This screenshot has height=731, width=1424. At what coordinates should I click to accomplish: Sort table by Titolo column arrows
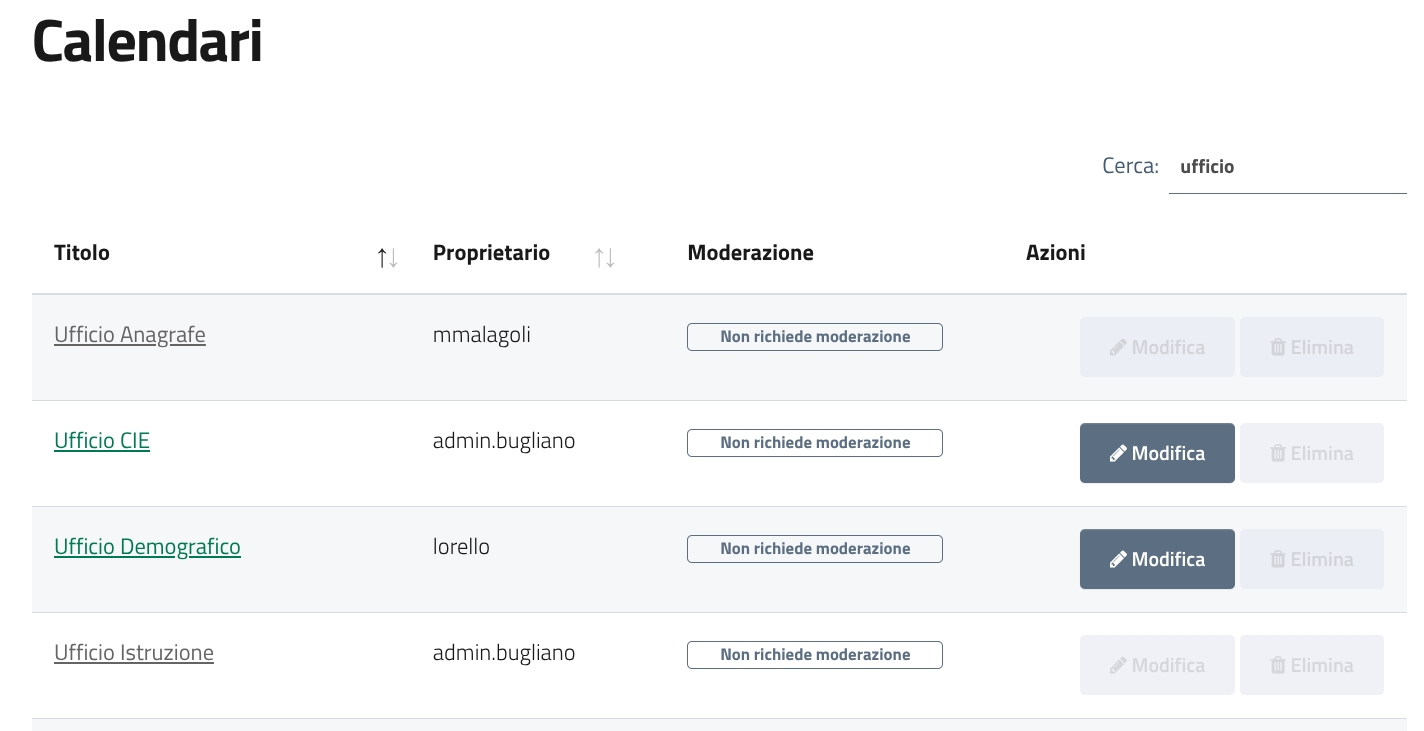[x=387, y=258]
